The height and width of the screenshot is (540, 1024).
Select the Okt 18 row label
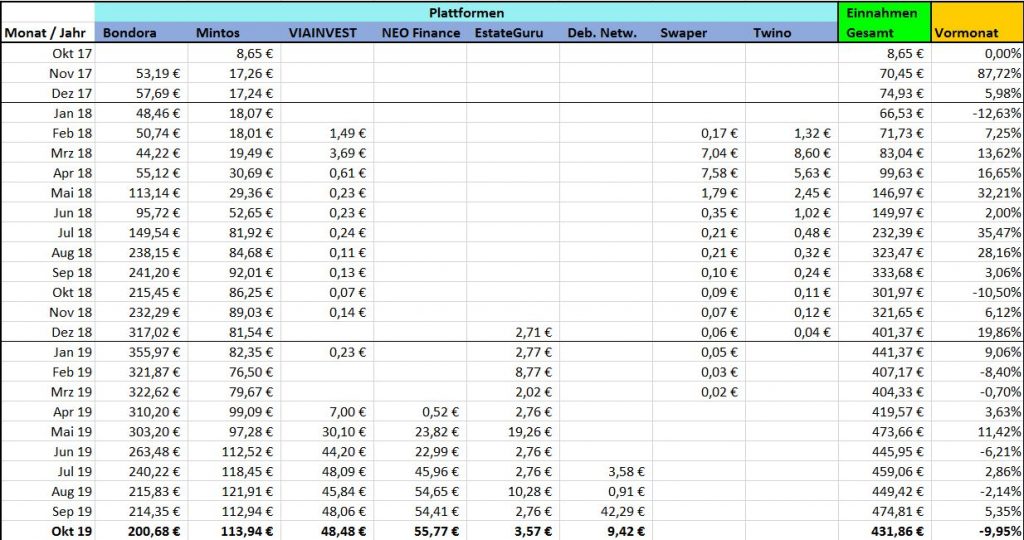(48, 293)
